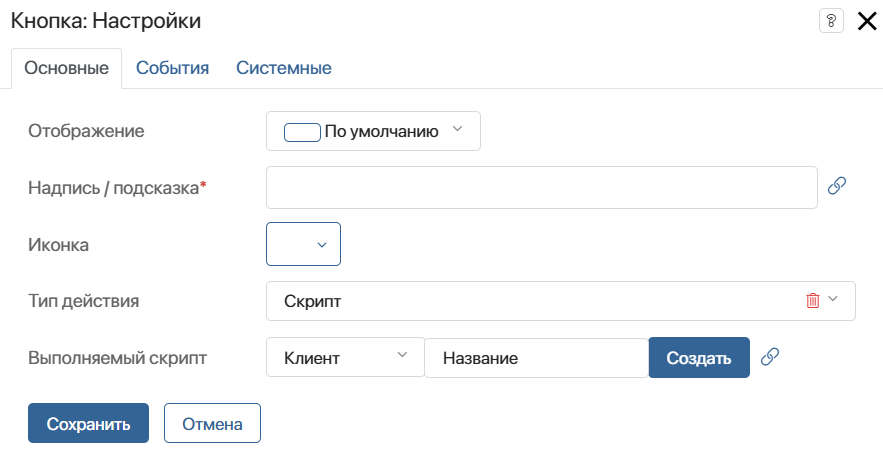
Task: Switch to the Системные tab
Action: coord(284,68)
